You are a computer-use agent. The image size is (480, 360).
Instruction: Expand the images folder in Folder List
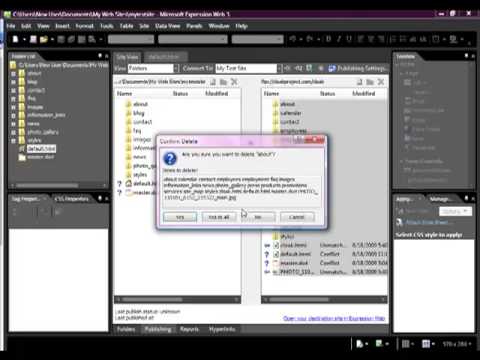13,107
